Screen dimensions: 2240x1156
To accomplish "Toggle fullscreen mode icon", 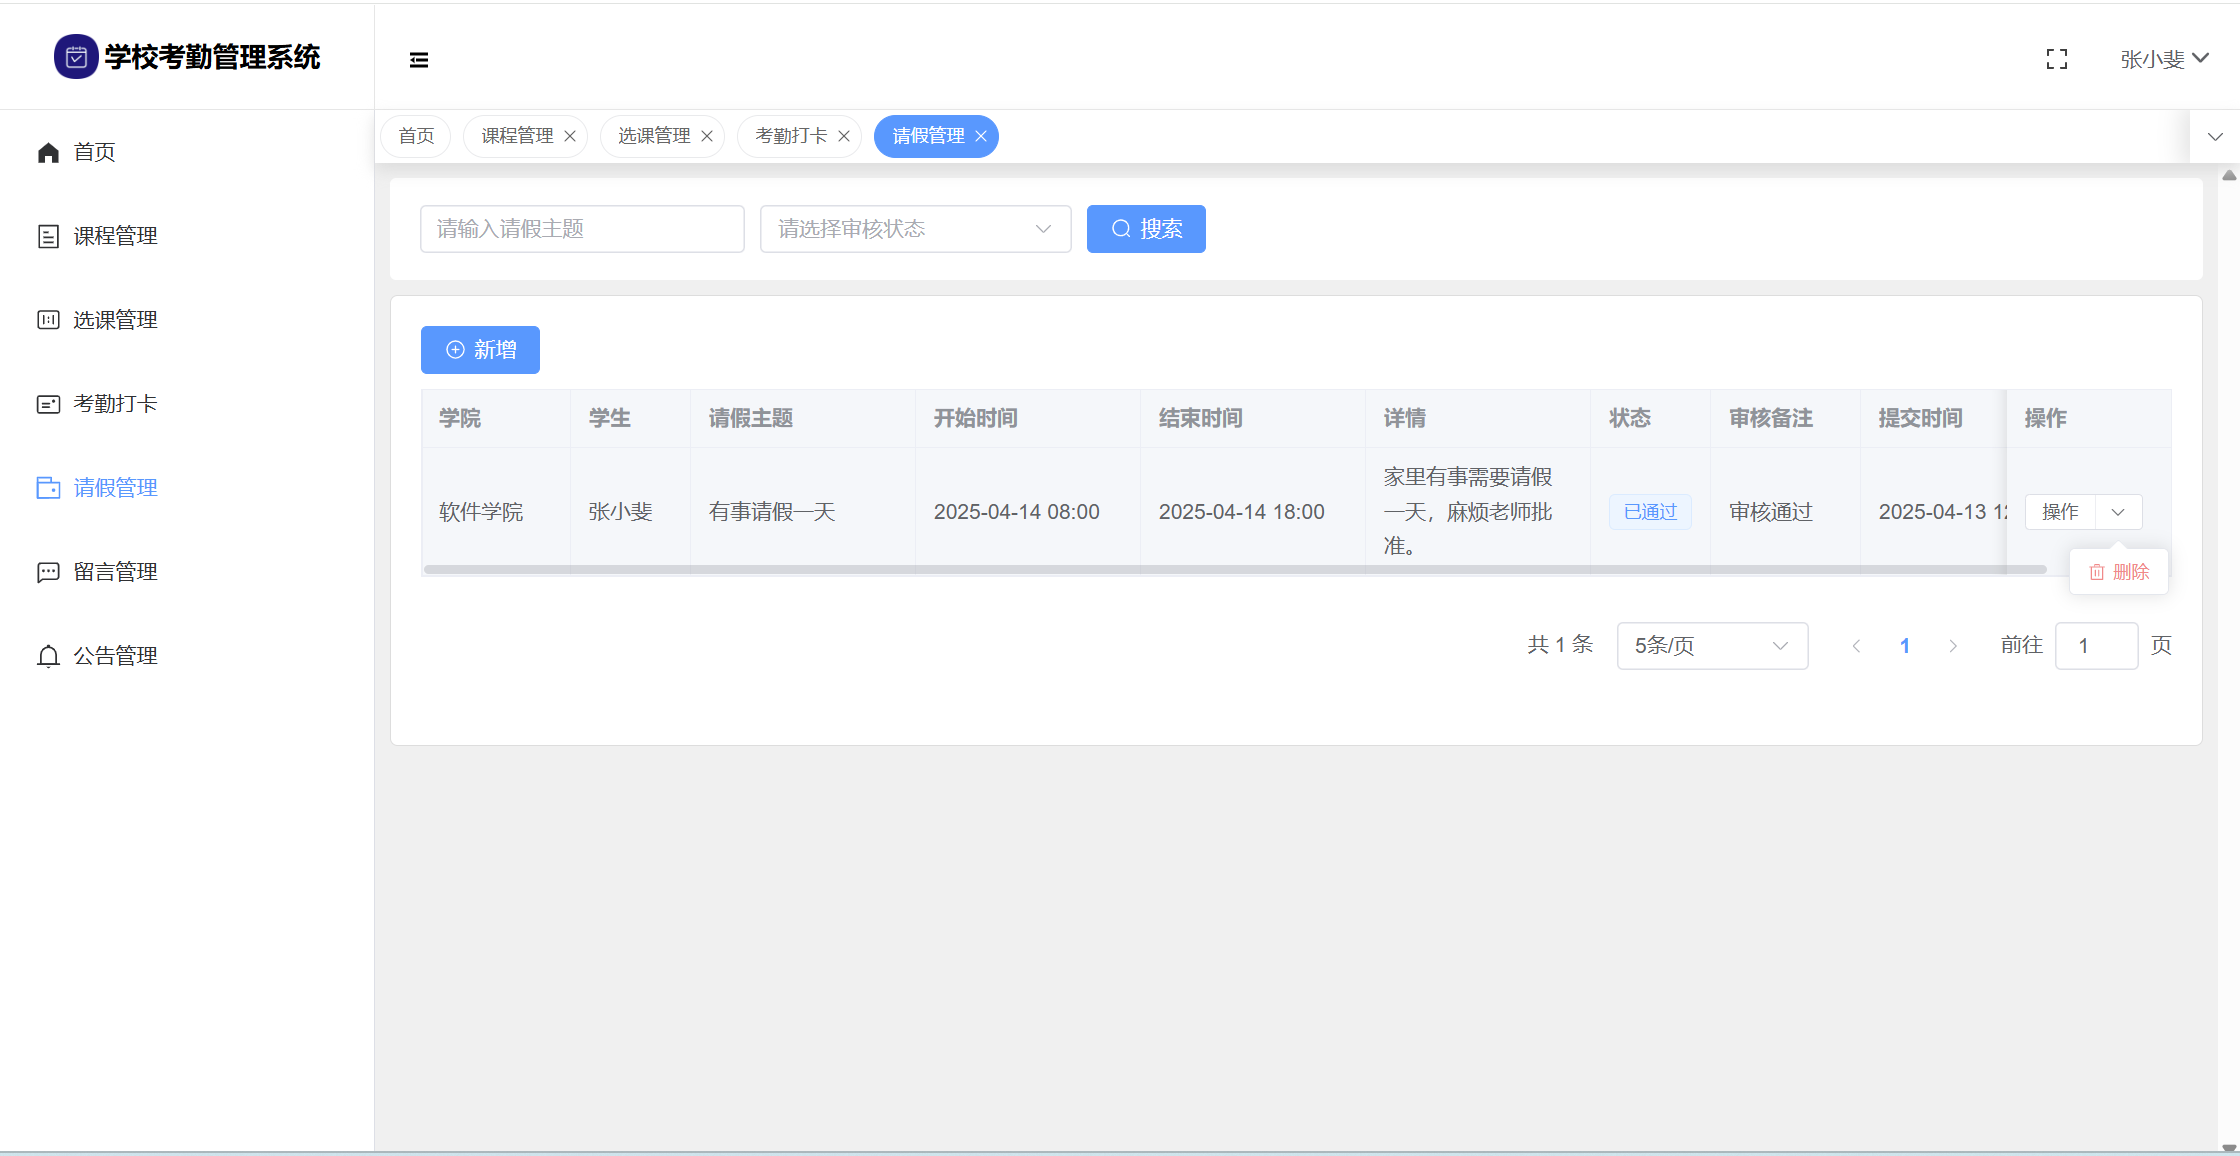I will 2056,60.
